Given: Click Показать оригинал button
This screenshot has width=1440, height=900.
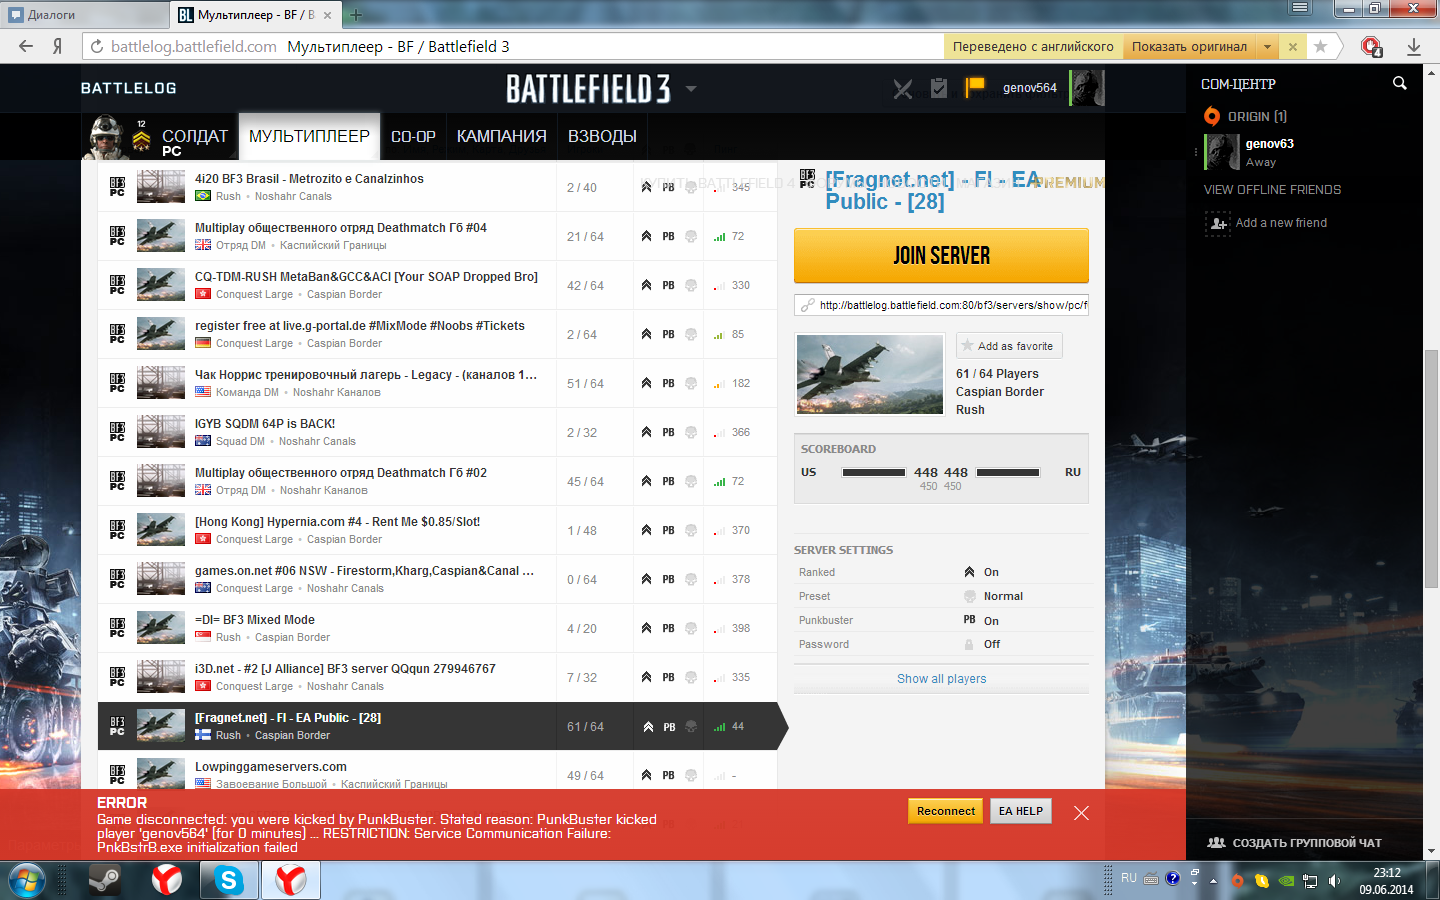Looking at the screenshot, I should (1189, 46).
